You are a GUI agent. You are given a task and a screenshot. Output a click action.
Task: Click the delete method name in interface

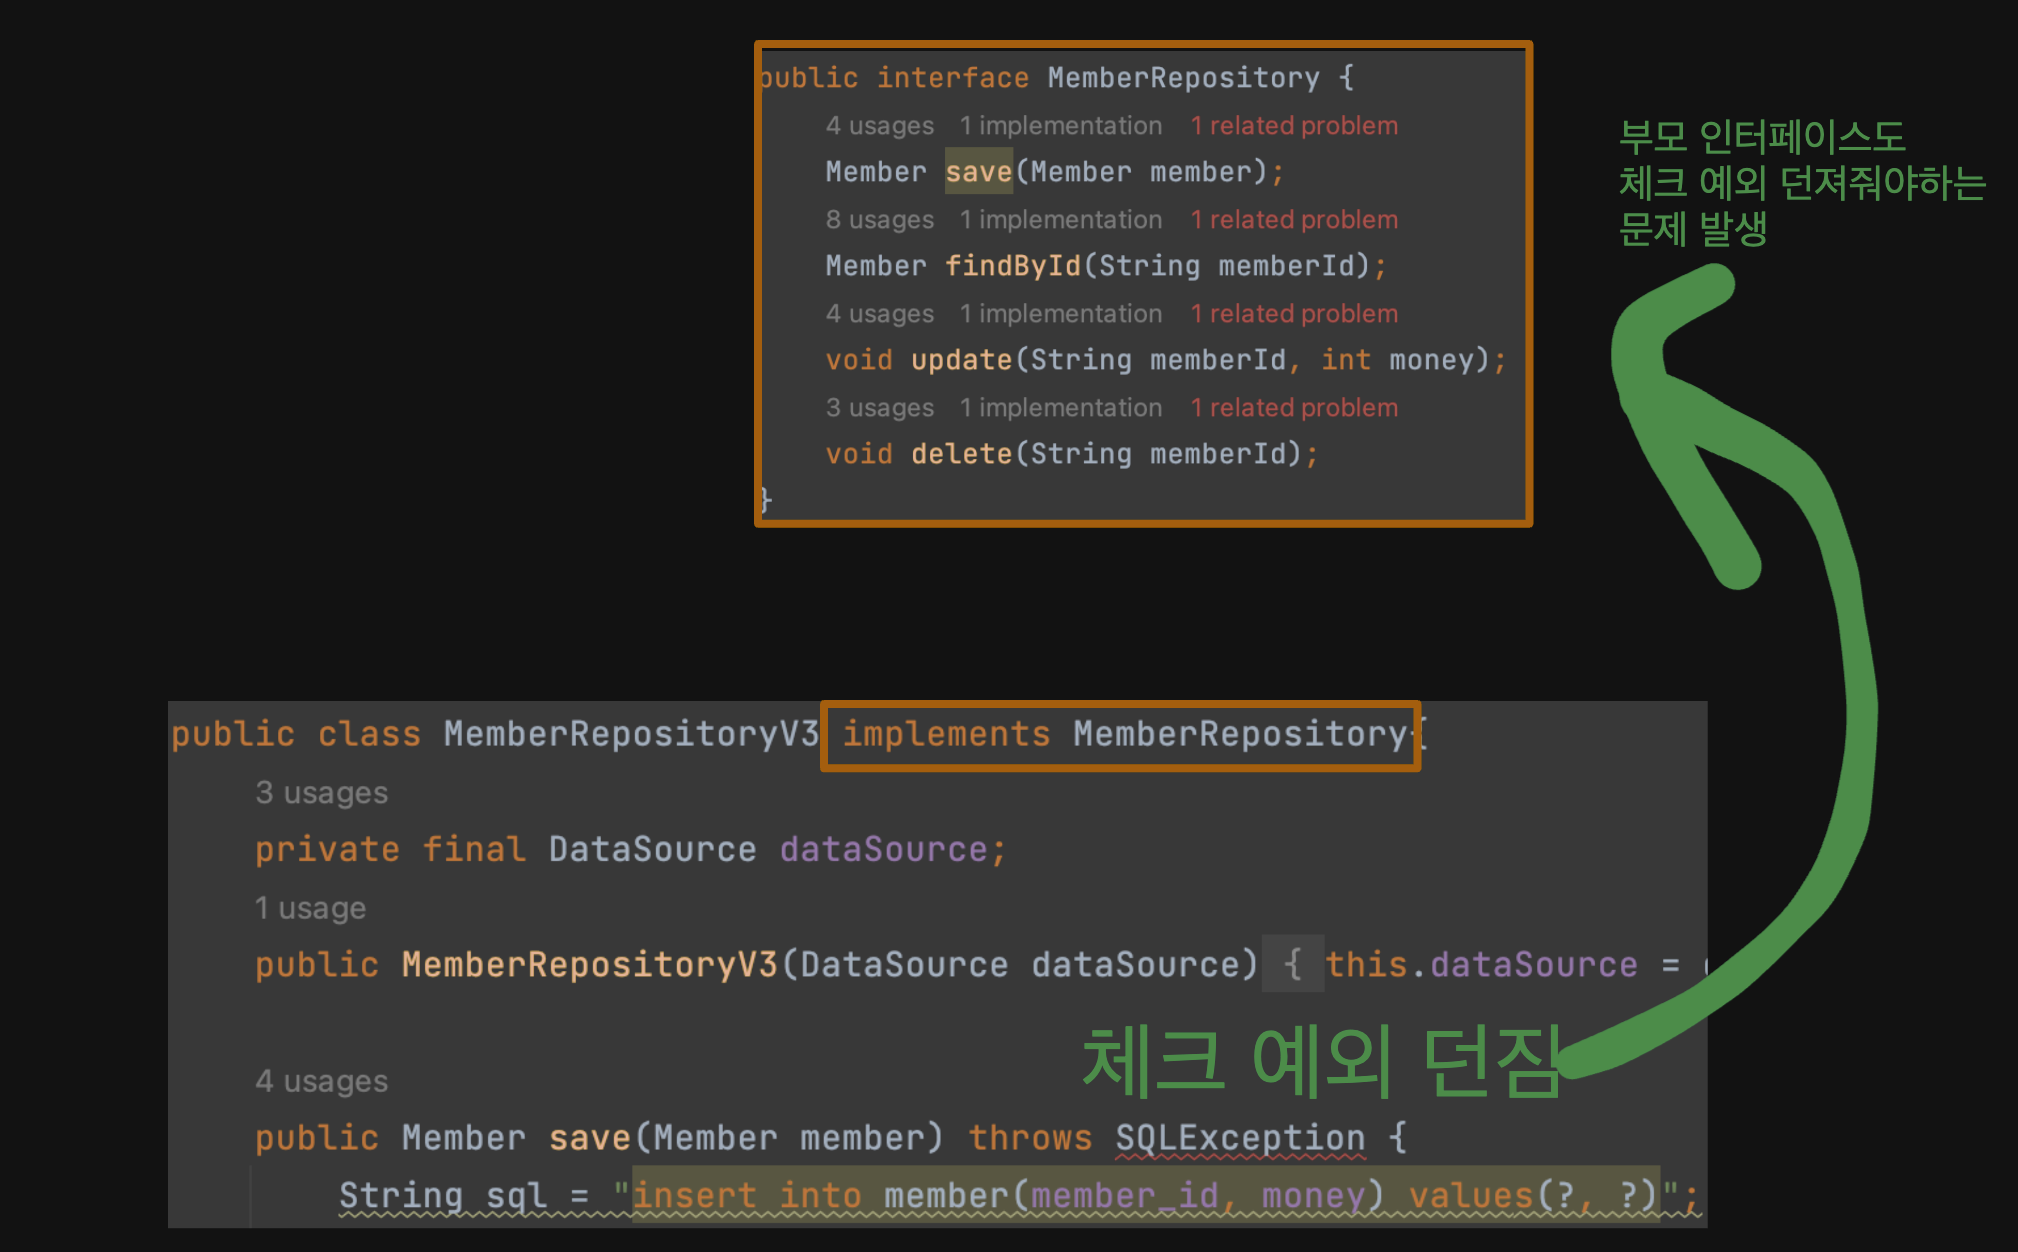pos(961,454)
